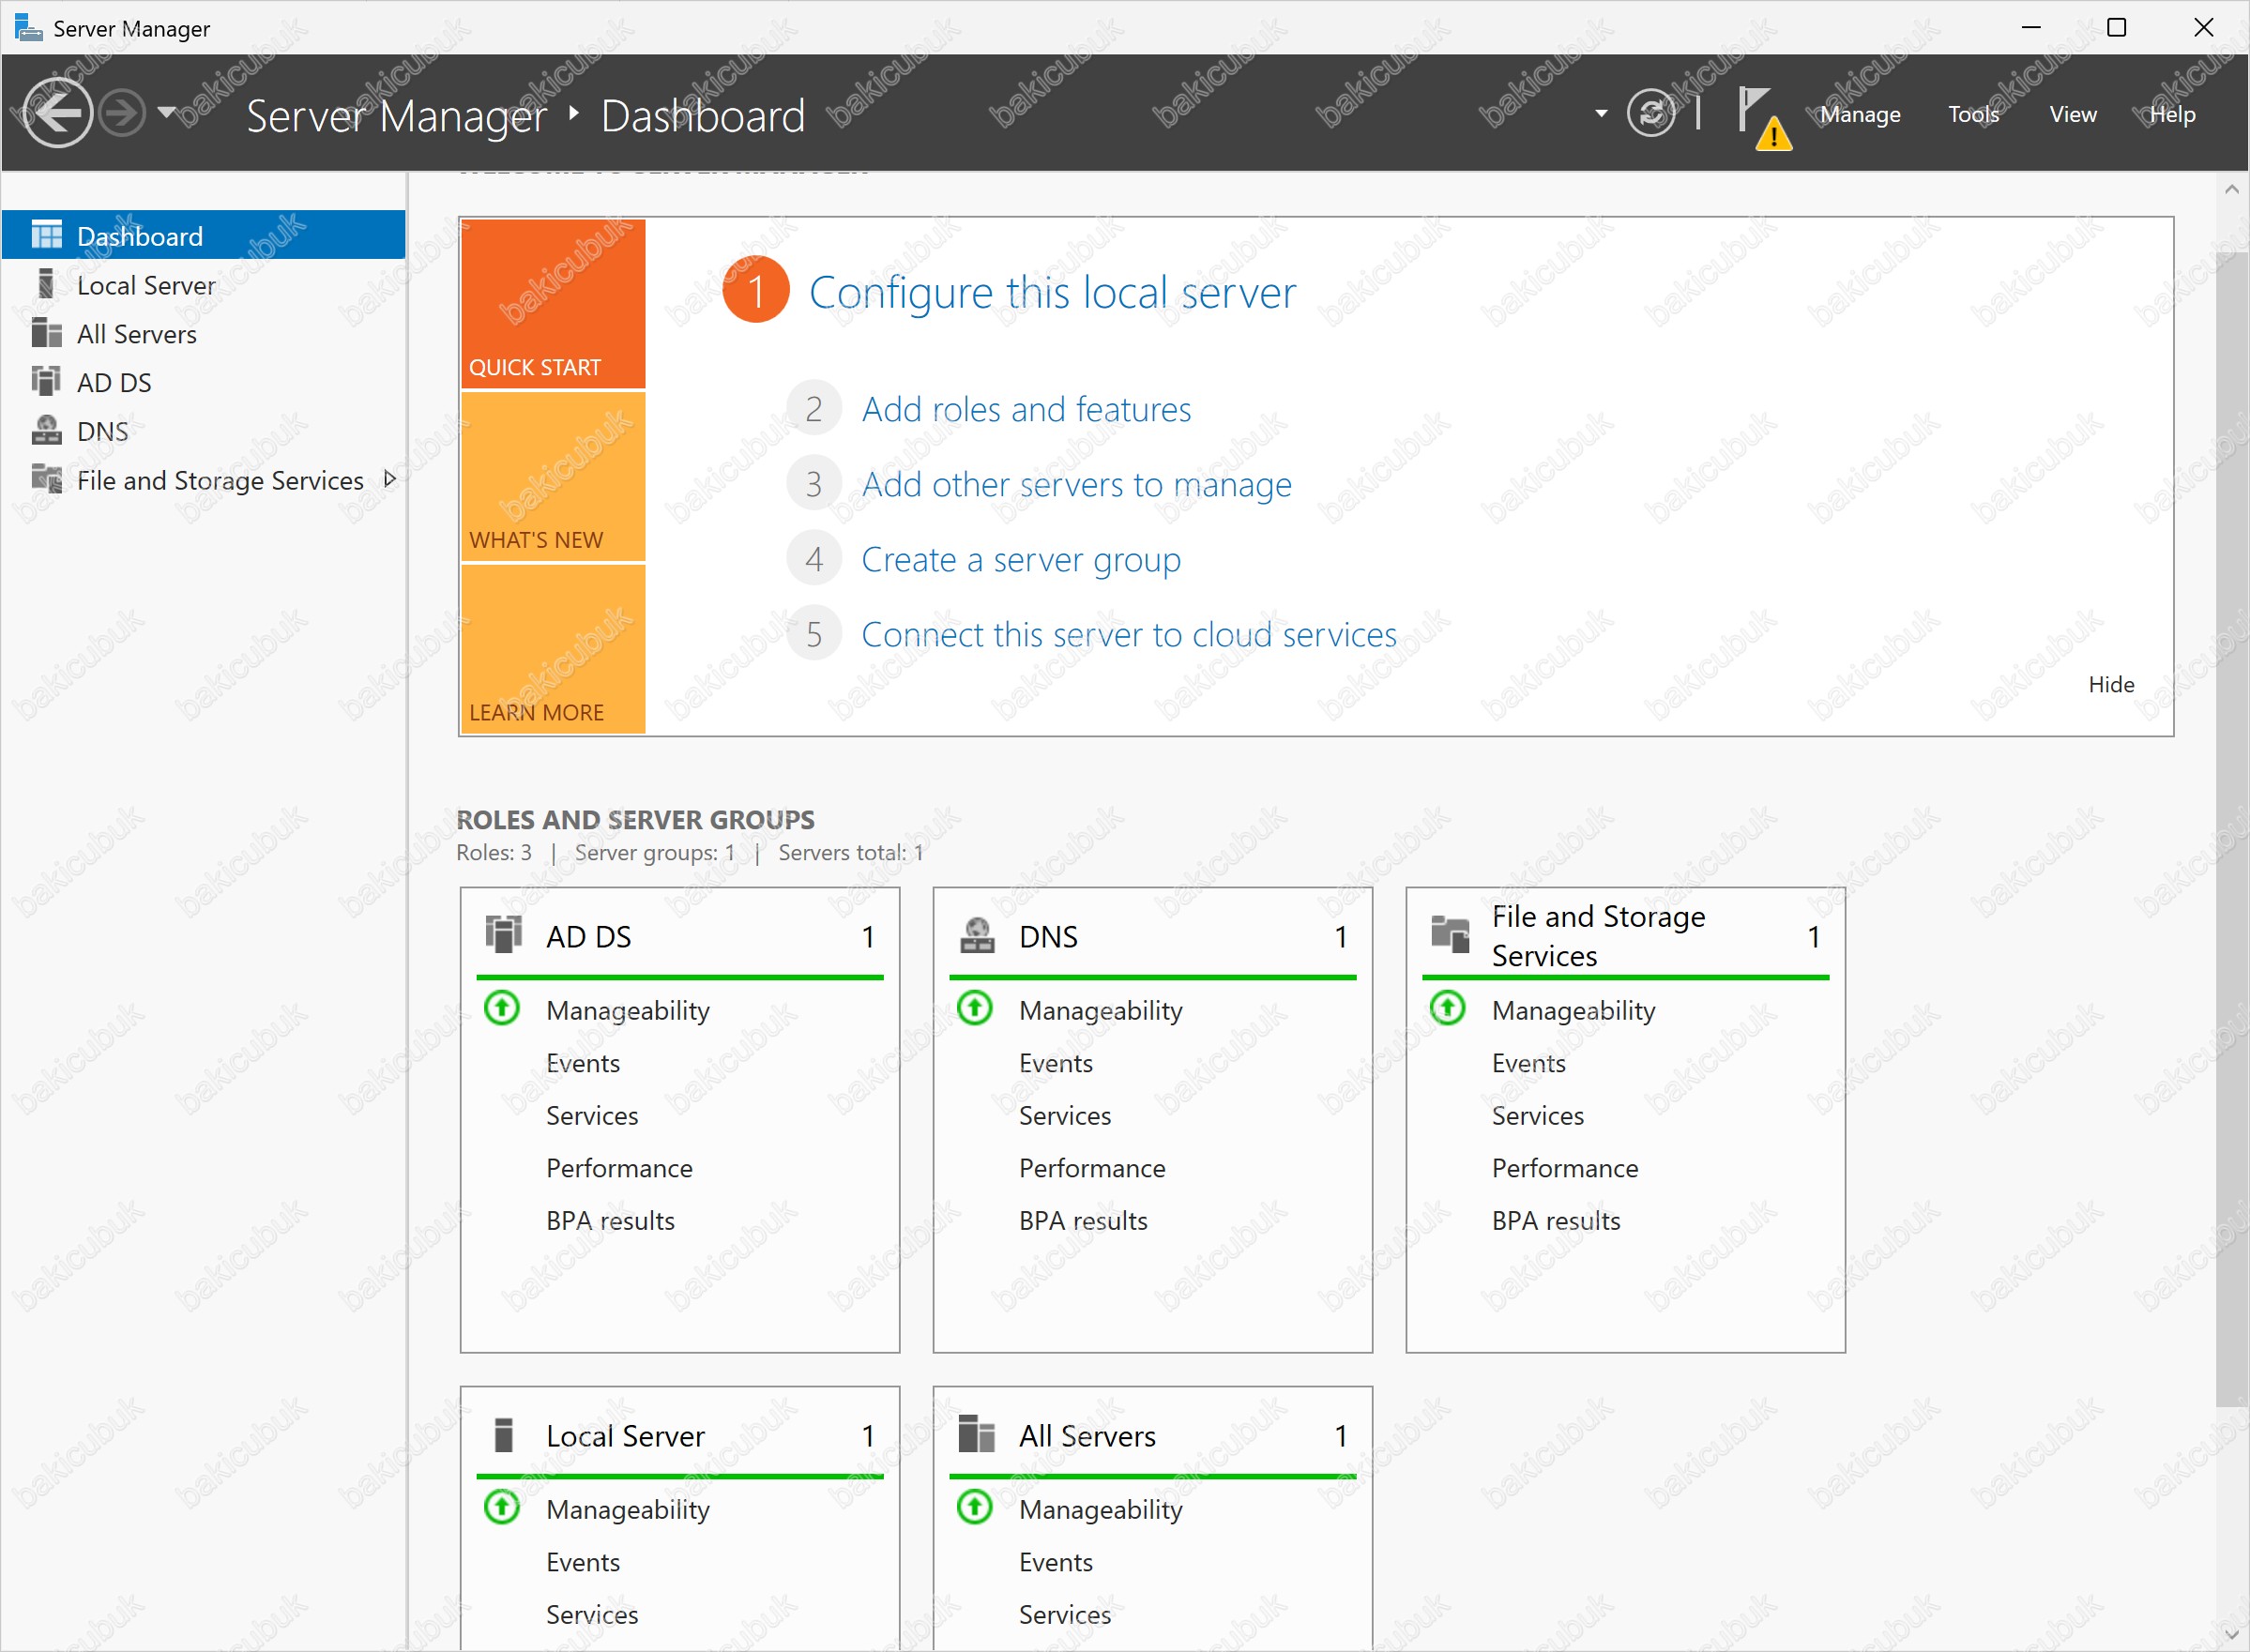Click the DNS sidebar icon
2250x1652 pixels.
pos(46,430)
